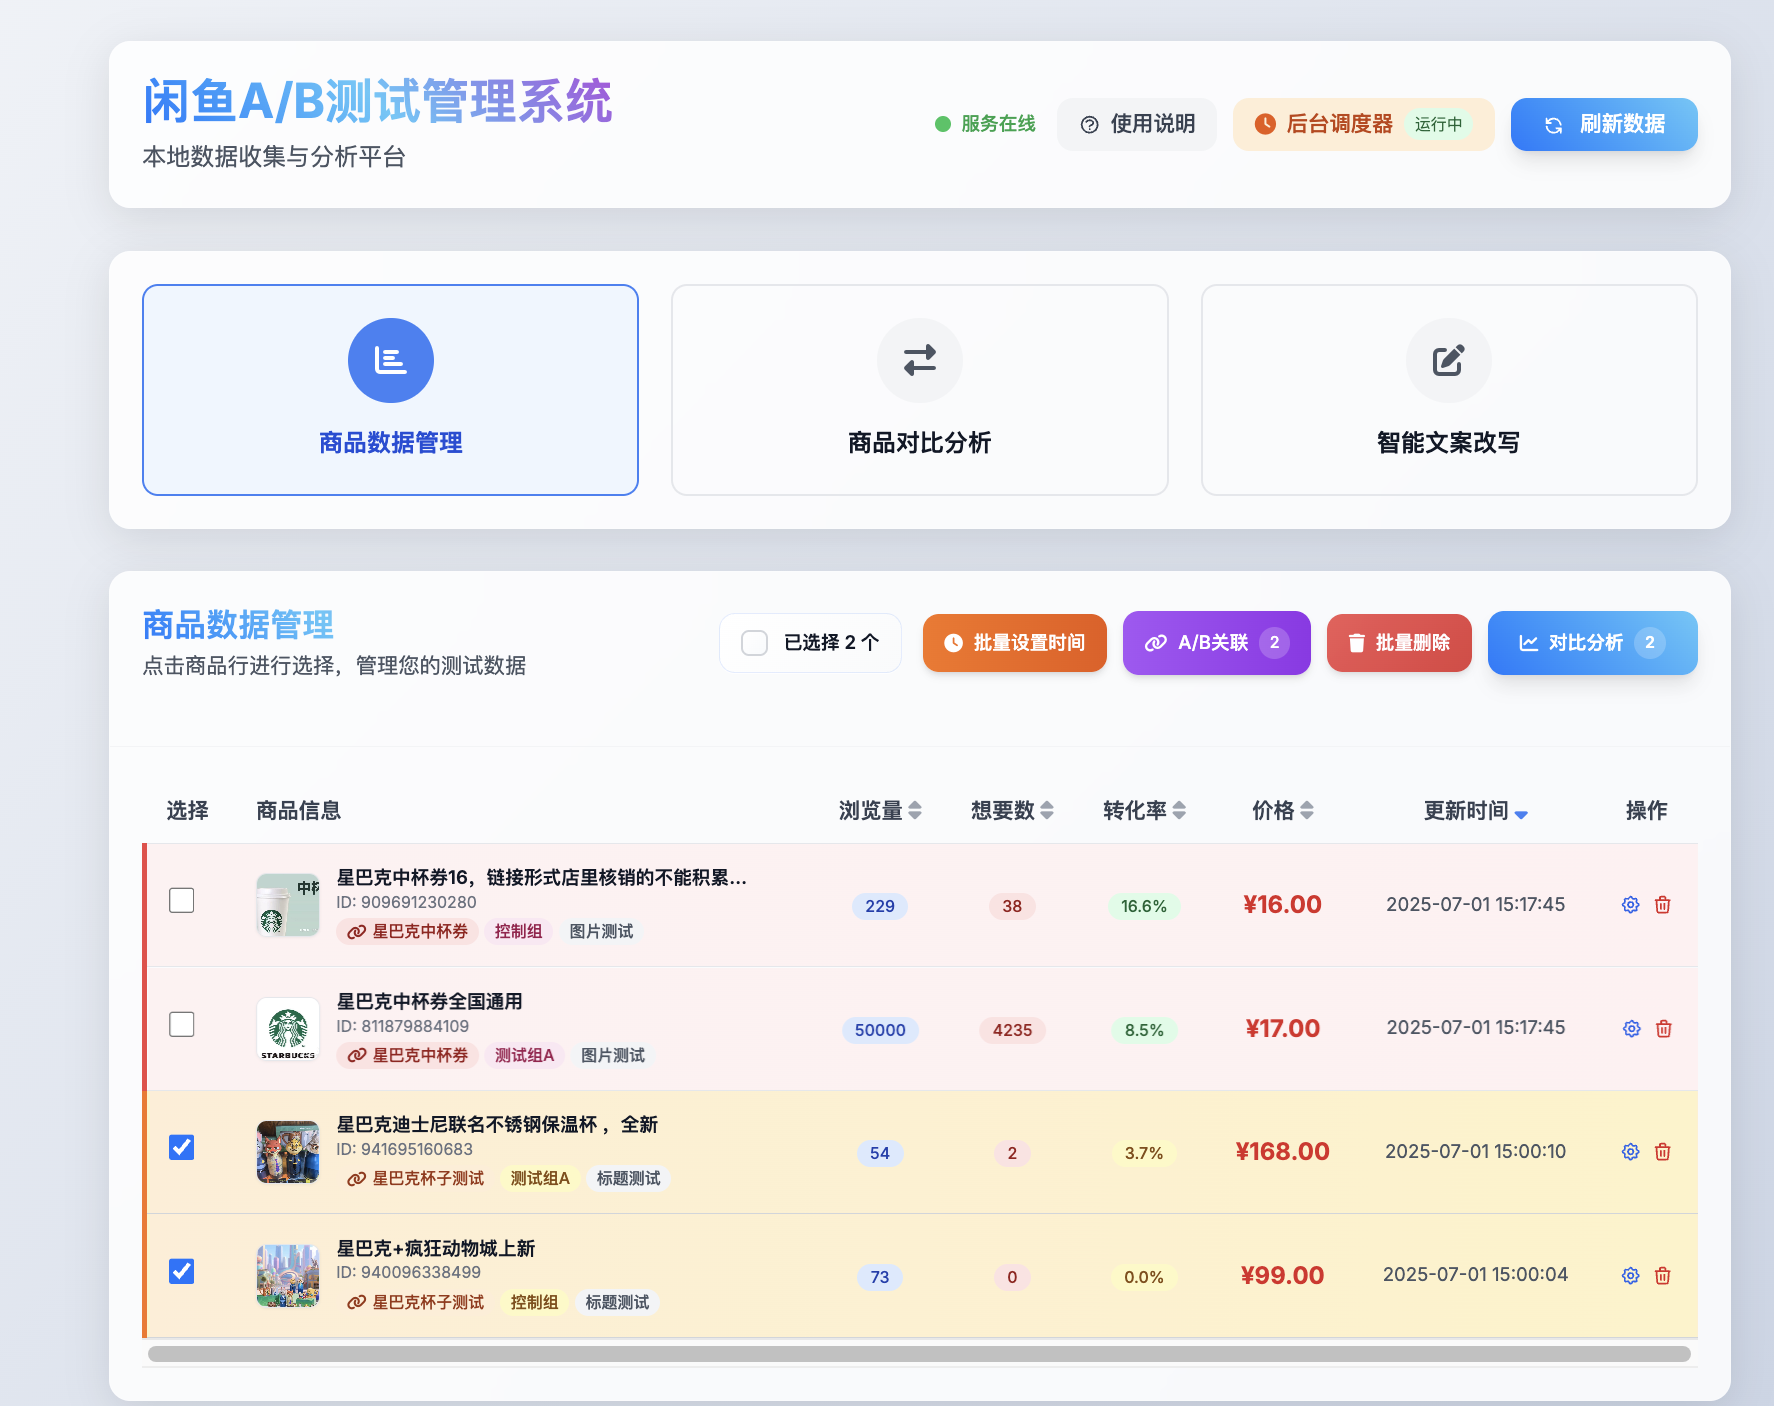Click the swap arrows icon for 商品对比分析

(x=919, y=360)
